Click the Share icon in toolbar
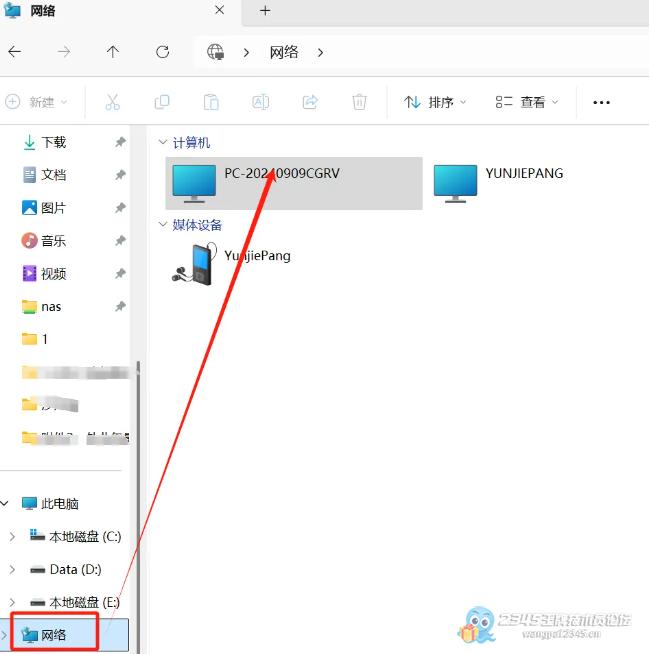 pos(310,102)
